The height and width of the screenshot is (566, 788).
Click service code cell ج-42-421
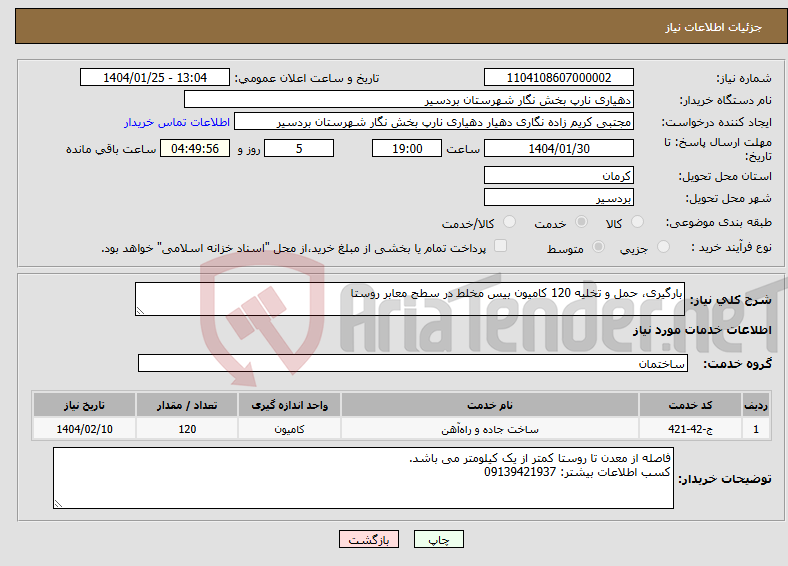pos(691,429)
